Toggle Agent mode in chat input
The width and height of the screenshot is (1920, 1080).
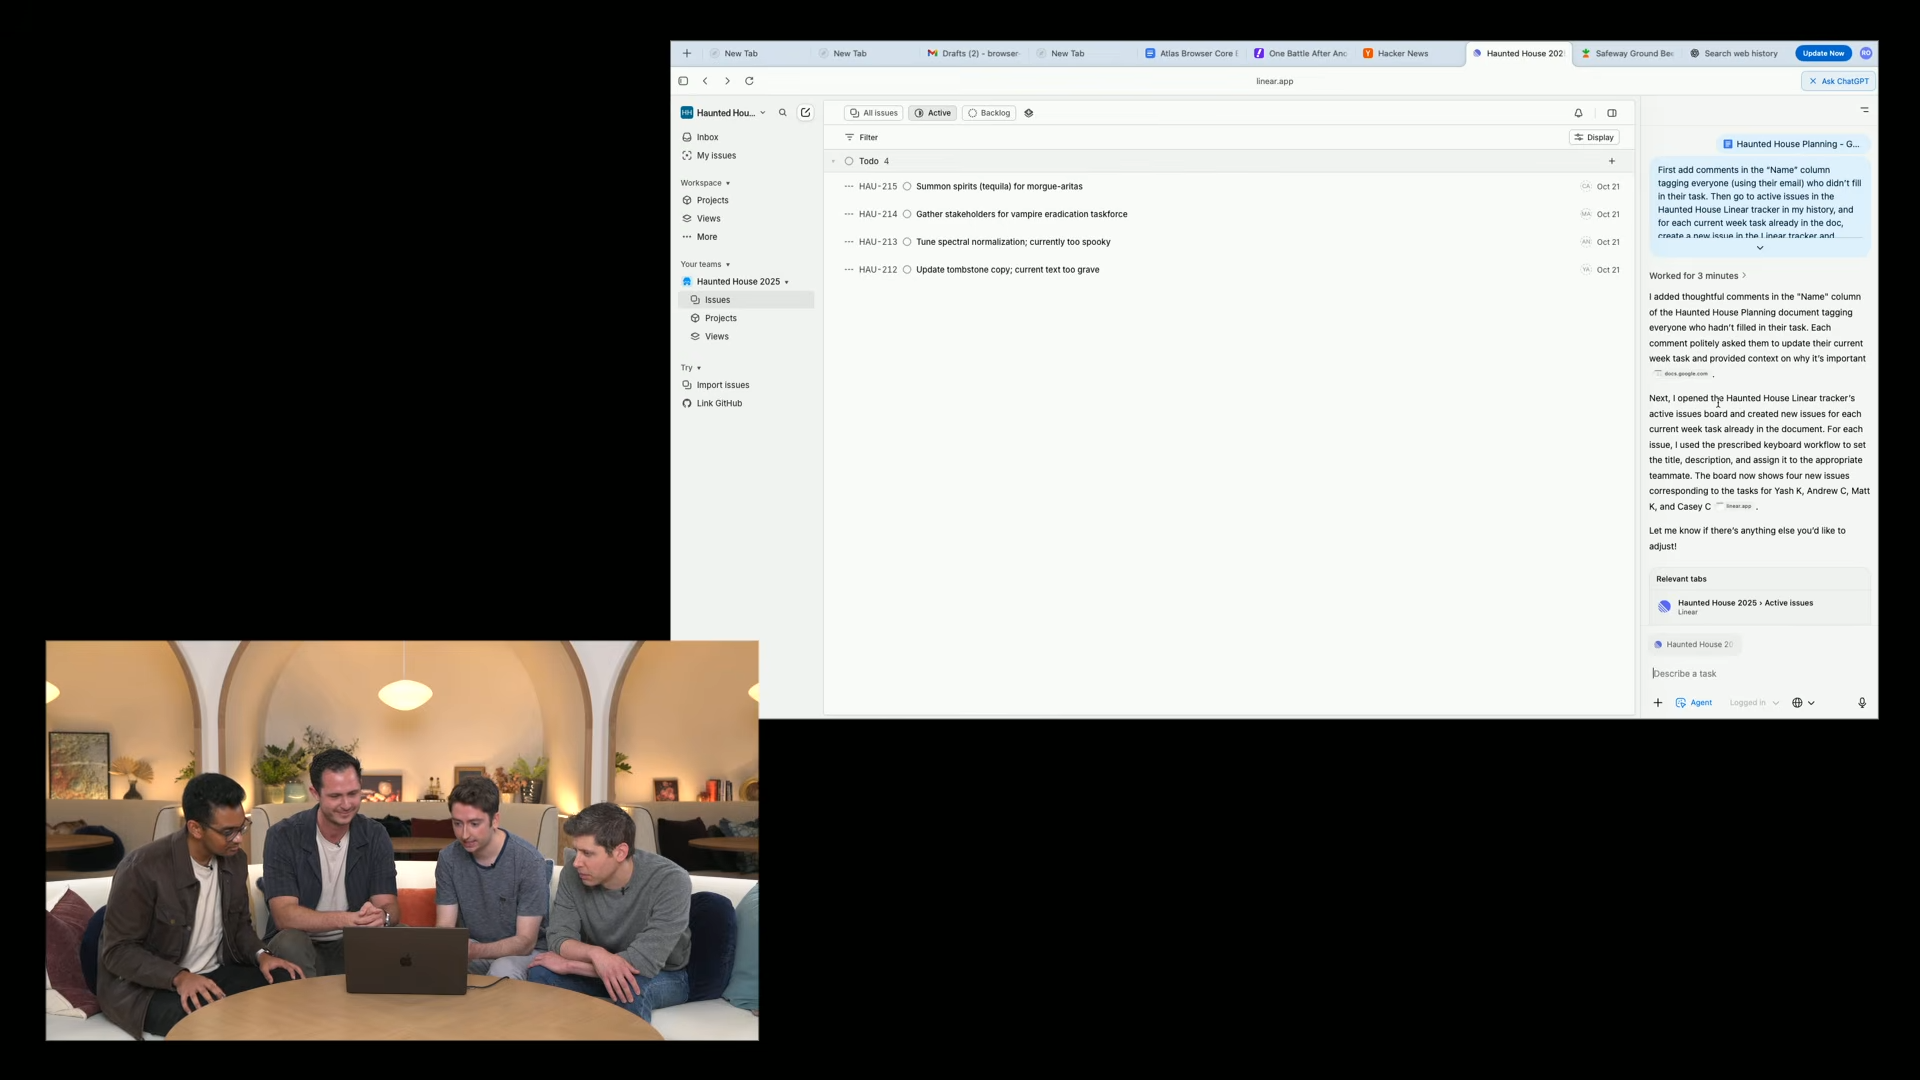coord(1694,703)
